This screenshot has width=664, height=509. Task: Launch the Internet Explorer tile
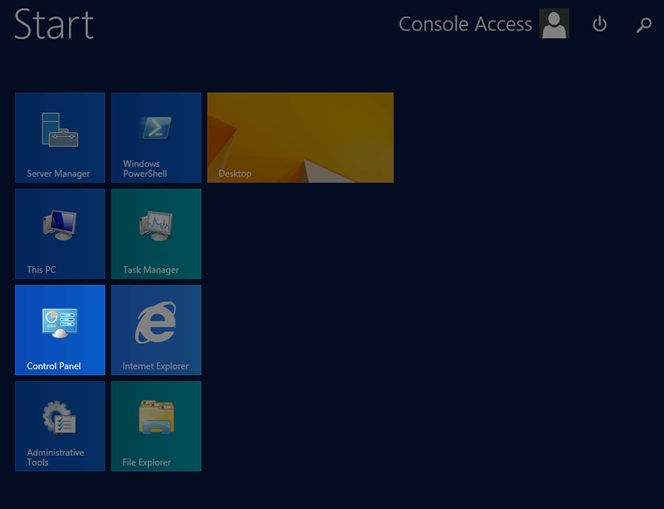coord(156,330)
